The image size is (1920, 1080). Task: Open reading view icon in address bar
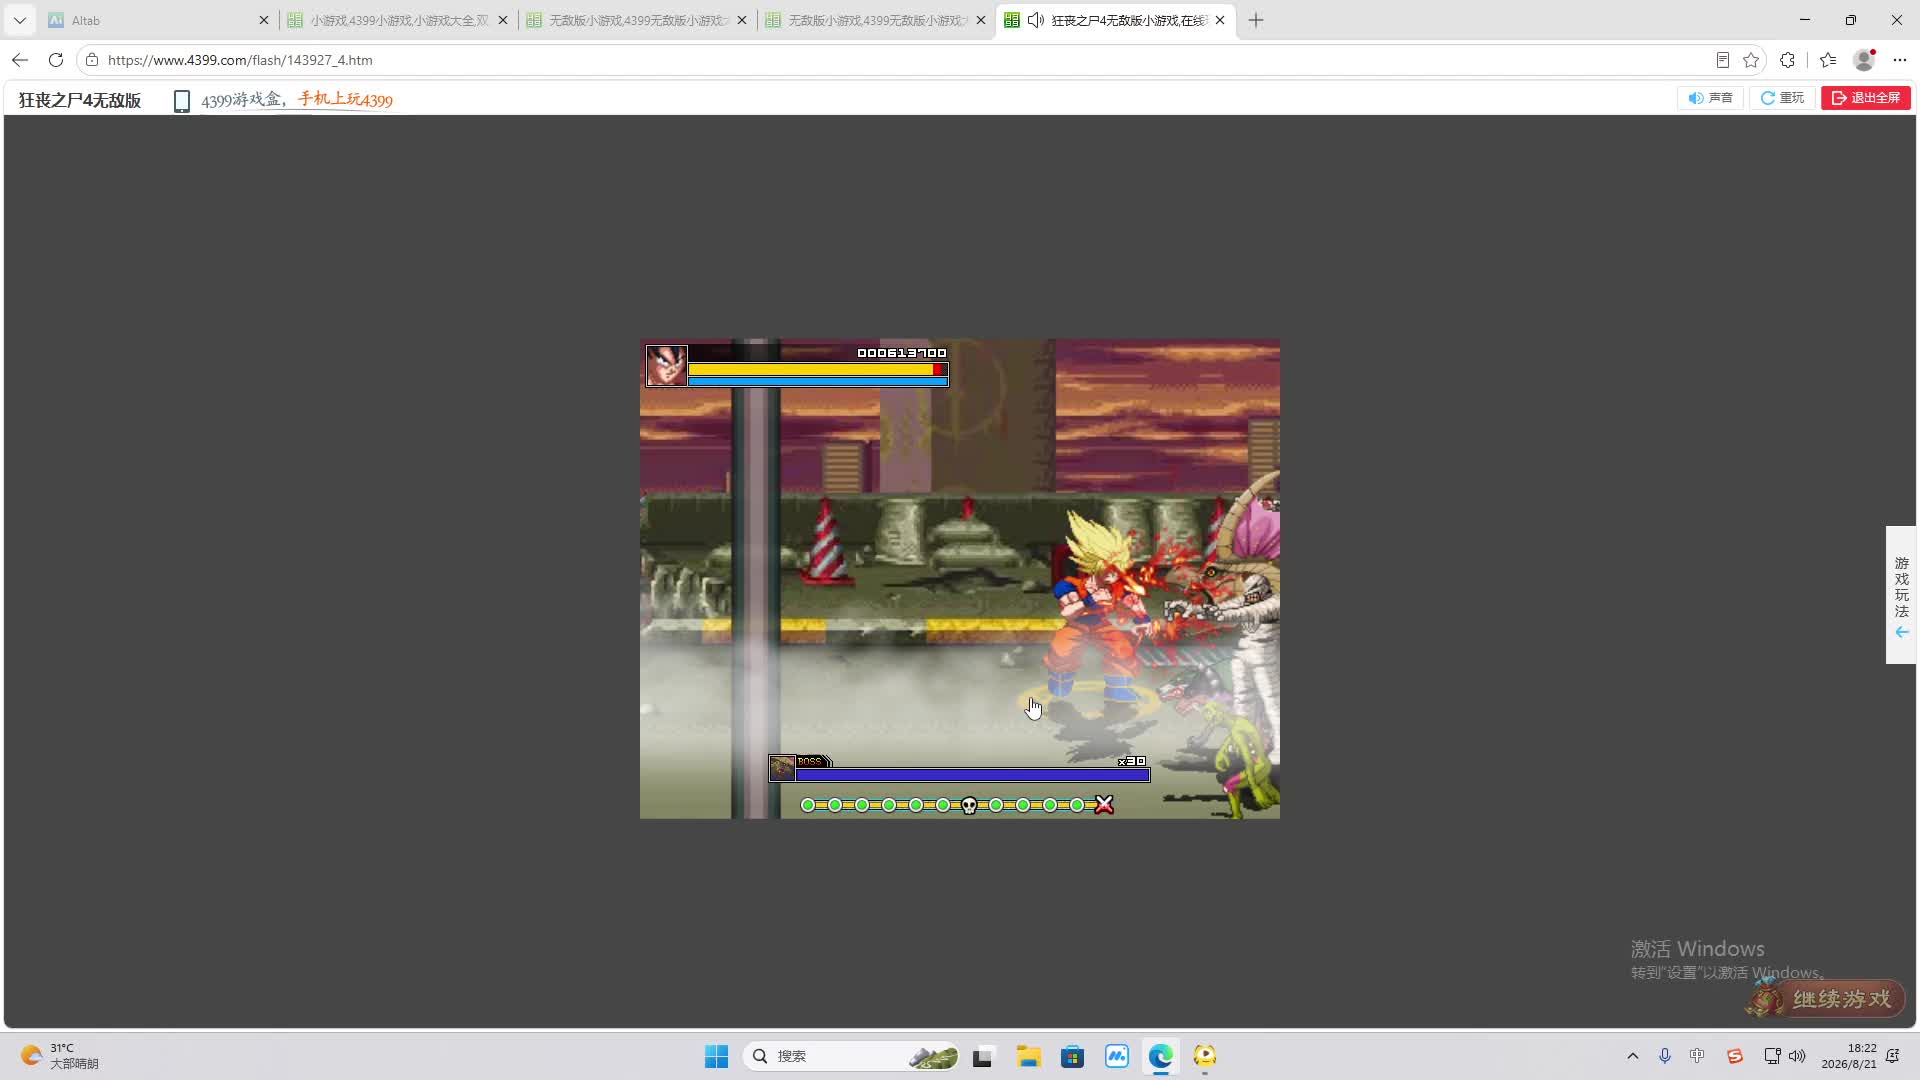1722,60
